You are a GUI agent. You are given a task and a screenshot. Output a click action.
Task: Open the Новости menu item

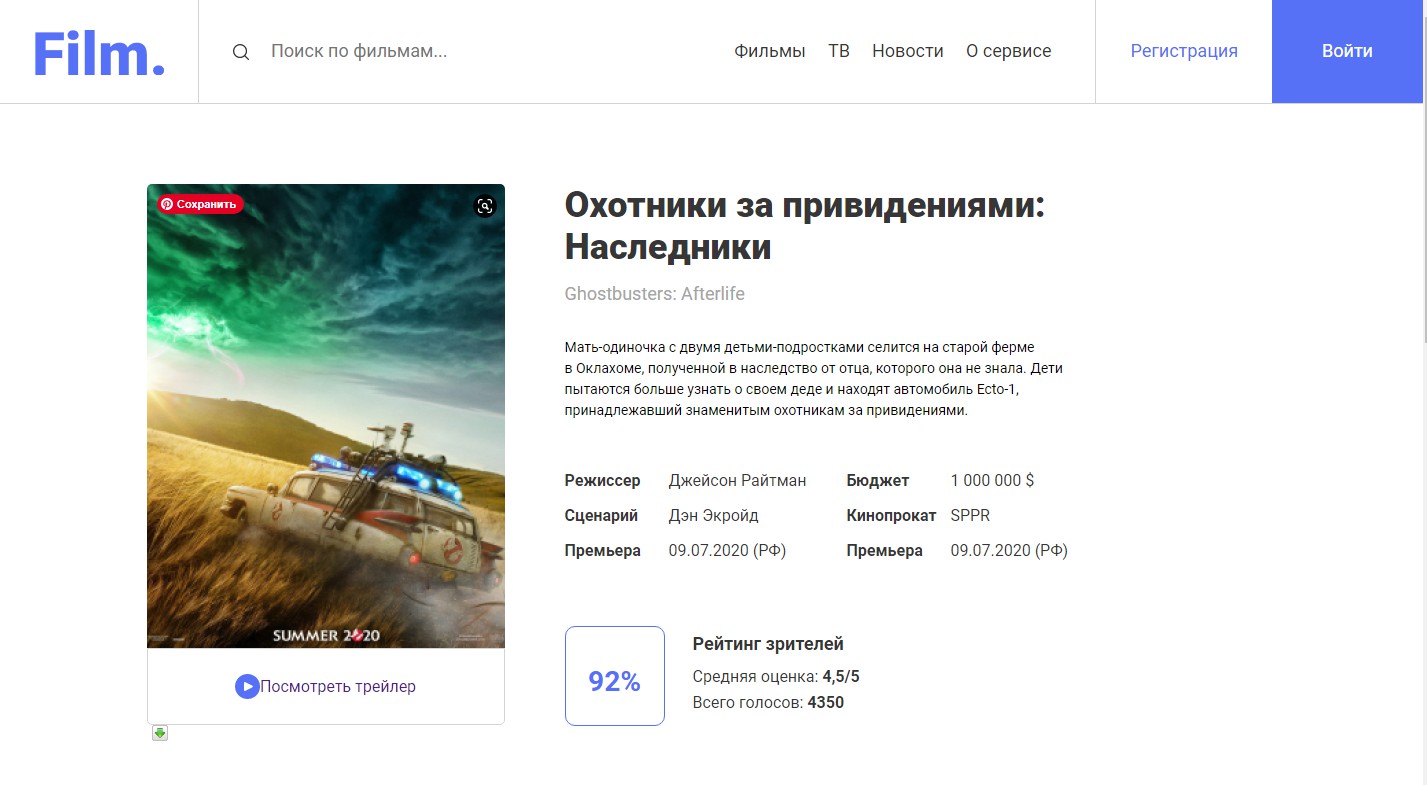[908, 51]
